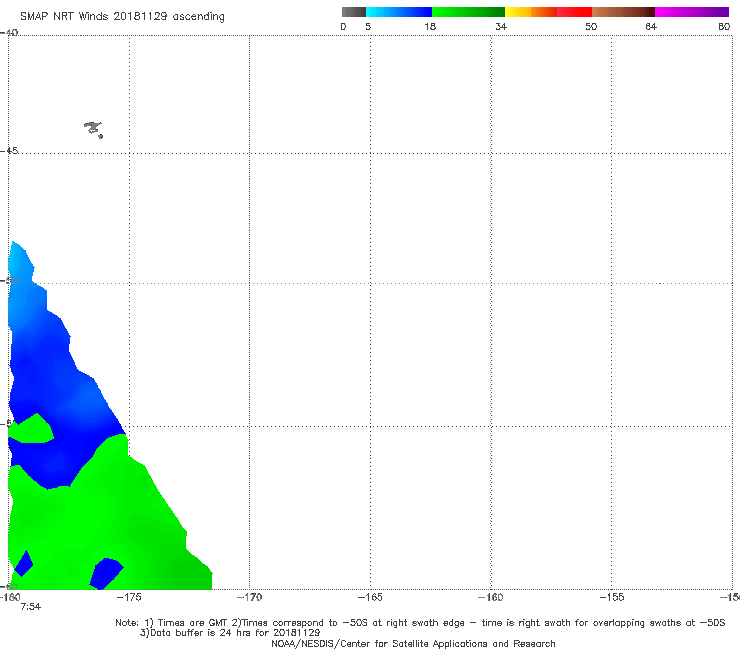Click the light-blue-to-blue segment of the color bar
The image size is (740, 650).
(x=399, y=12)
